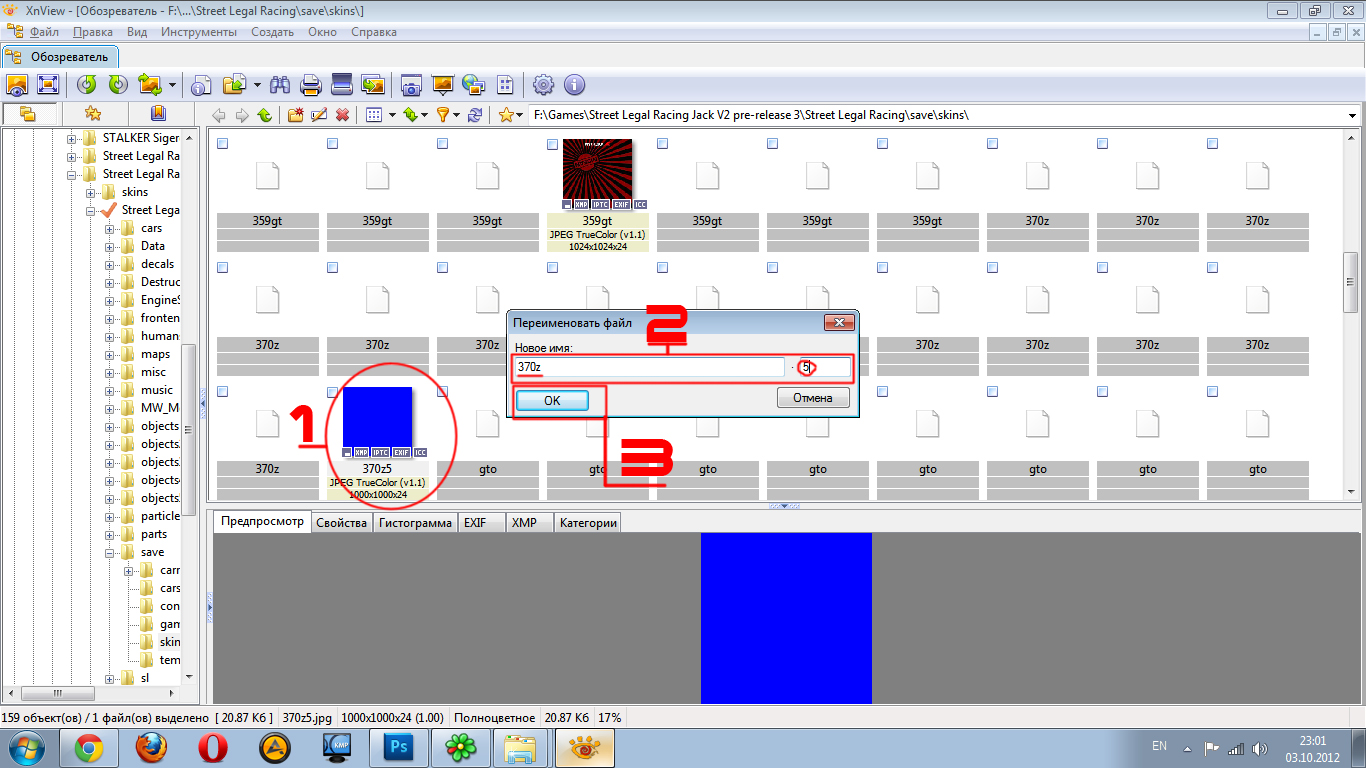
Task: Open the view mode dropdown arrow
Action: click(x=392, y=115)
